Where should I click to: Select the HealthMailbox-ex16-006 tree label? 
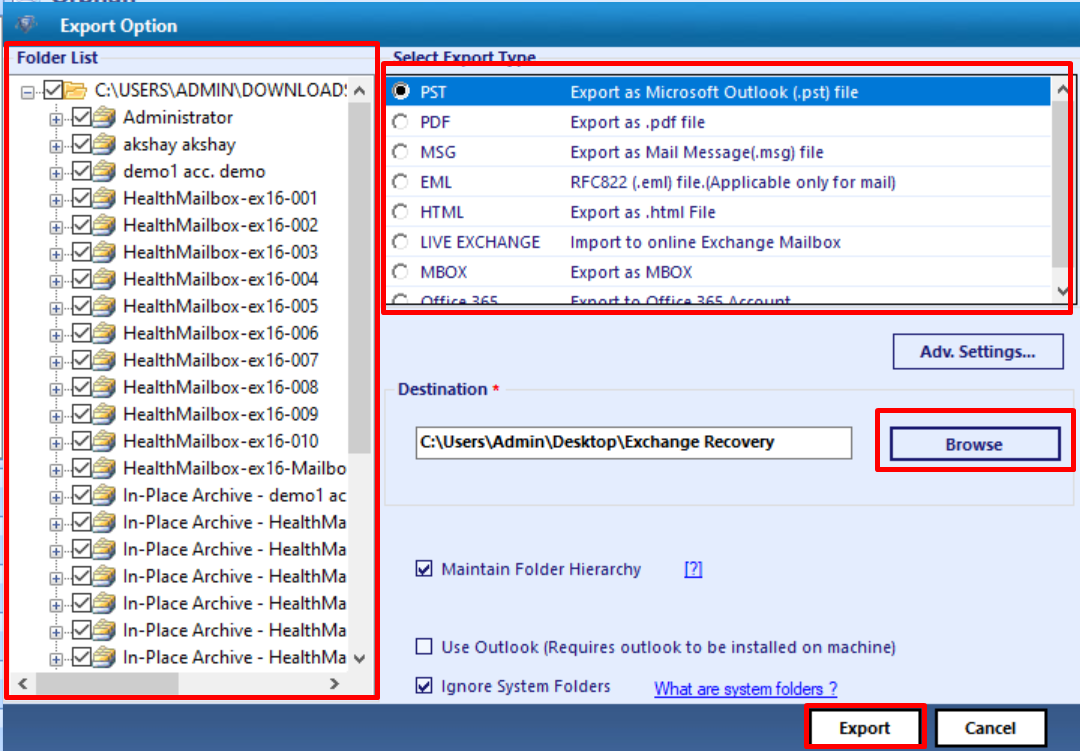[x=220, y=333]
